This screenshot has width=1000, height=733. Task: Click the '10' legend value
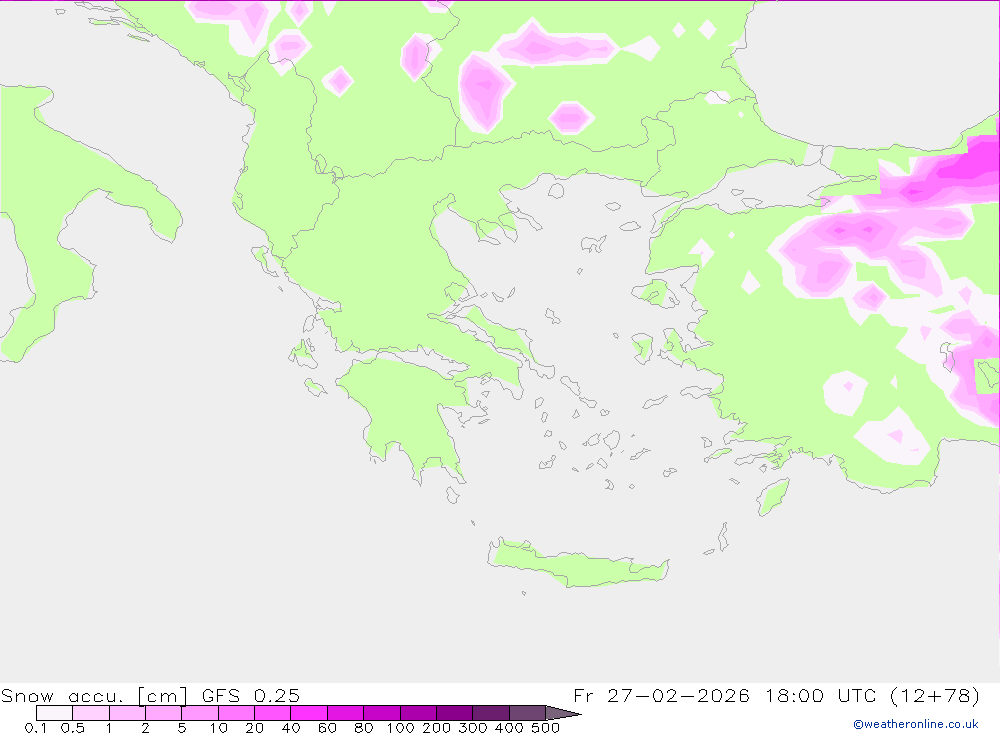pyautogui.click(x=218, y=727)
